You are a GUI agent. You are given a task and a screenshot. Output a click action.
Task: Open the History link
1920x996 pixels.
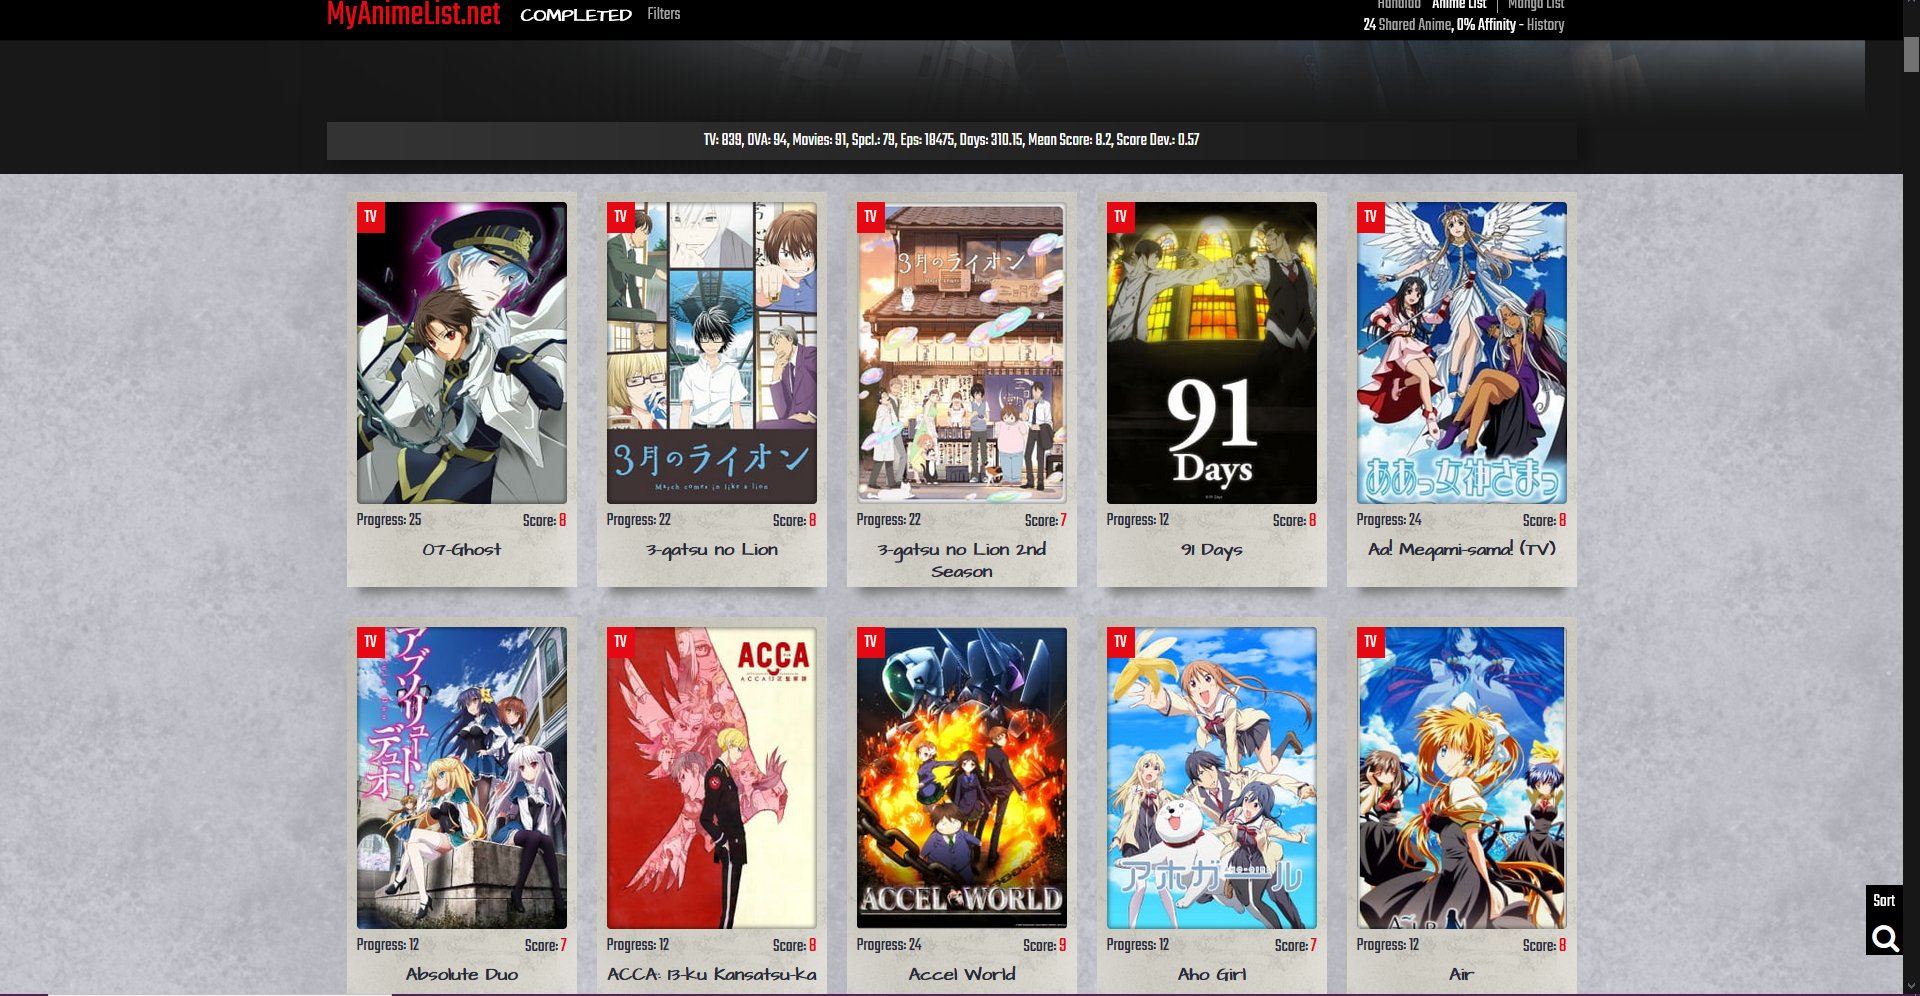[1545, 25]
